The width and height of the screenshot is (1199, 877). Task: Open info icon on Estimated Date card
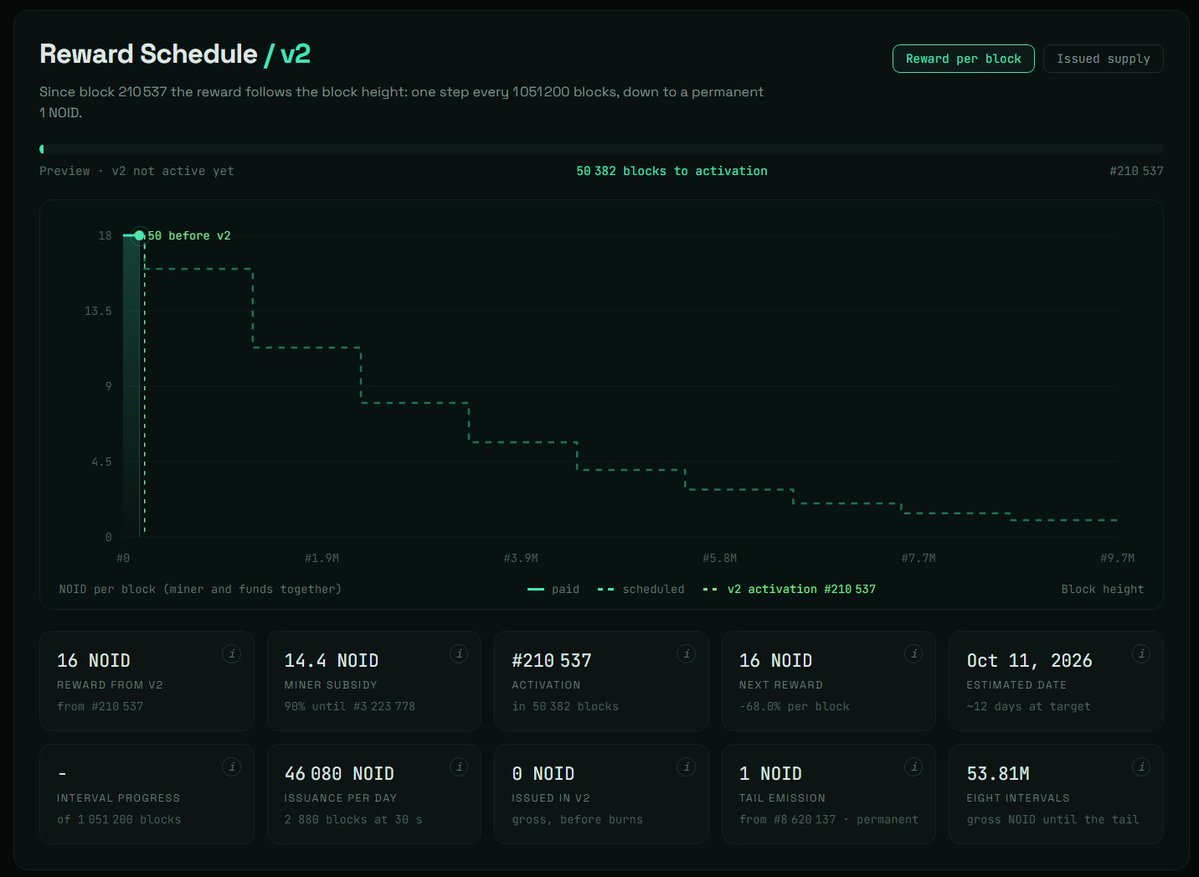(1141, 654)
